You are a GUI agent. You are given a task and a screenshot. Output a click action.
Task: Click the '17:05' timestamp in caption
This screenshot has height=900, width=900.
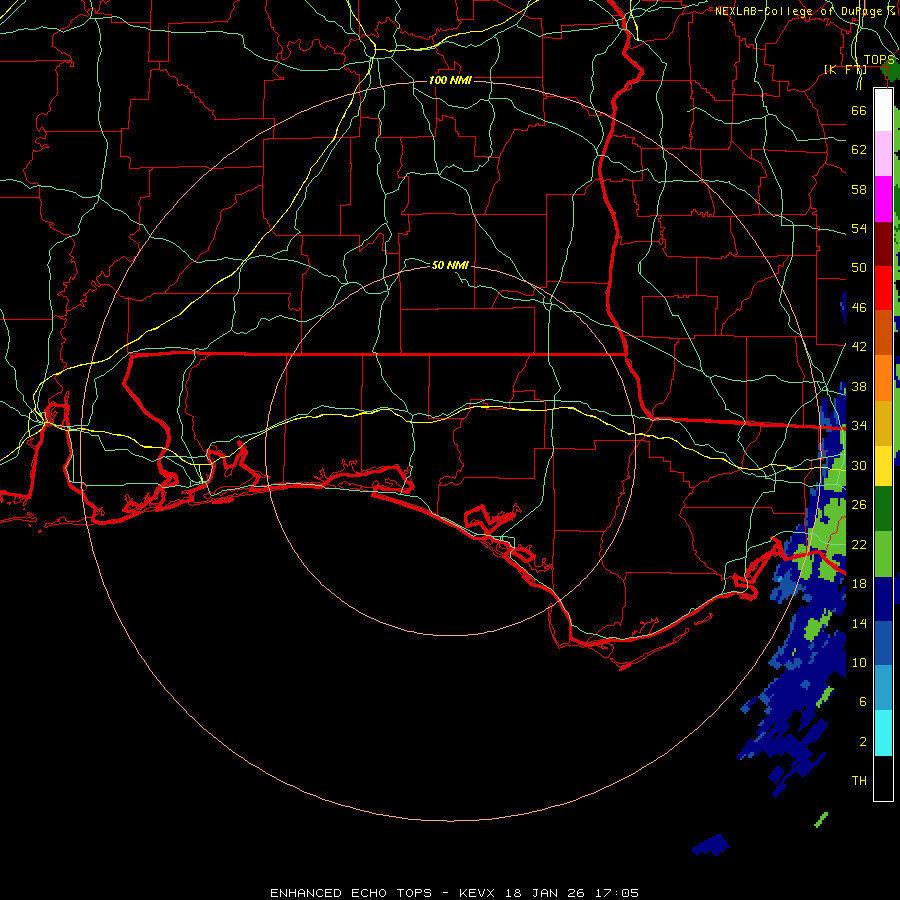(616, 893)
